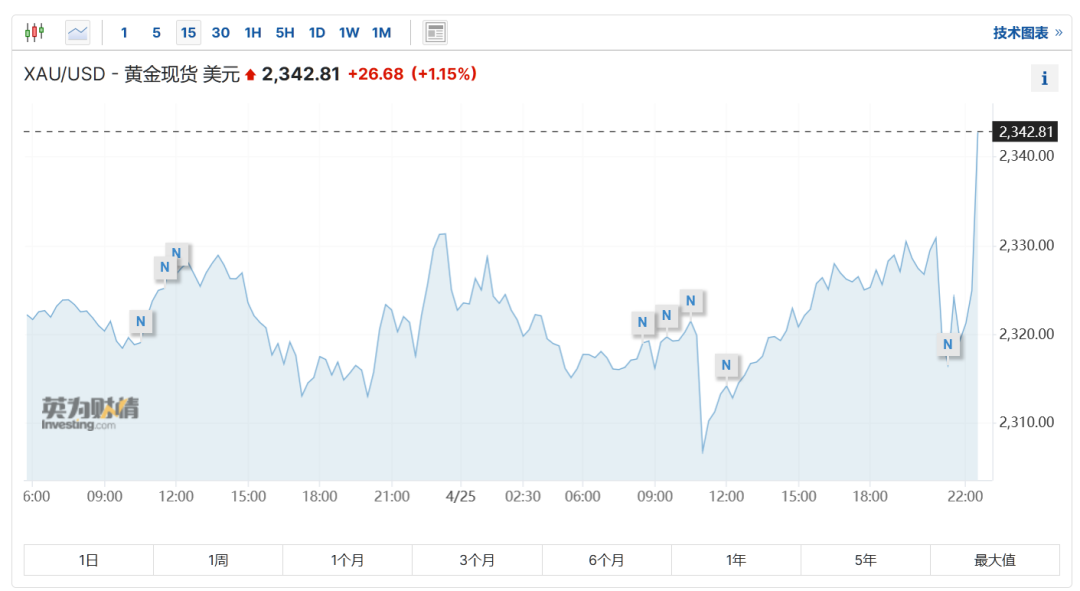Open the news marker near 12:00 on 4/25

click(726, 365)
